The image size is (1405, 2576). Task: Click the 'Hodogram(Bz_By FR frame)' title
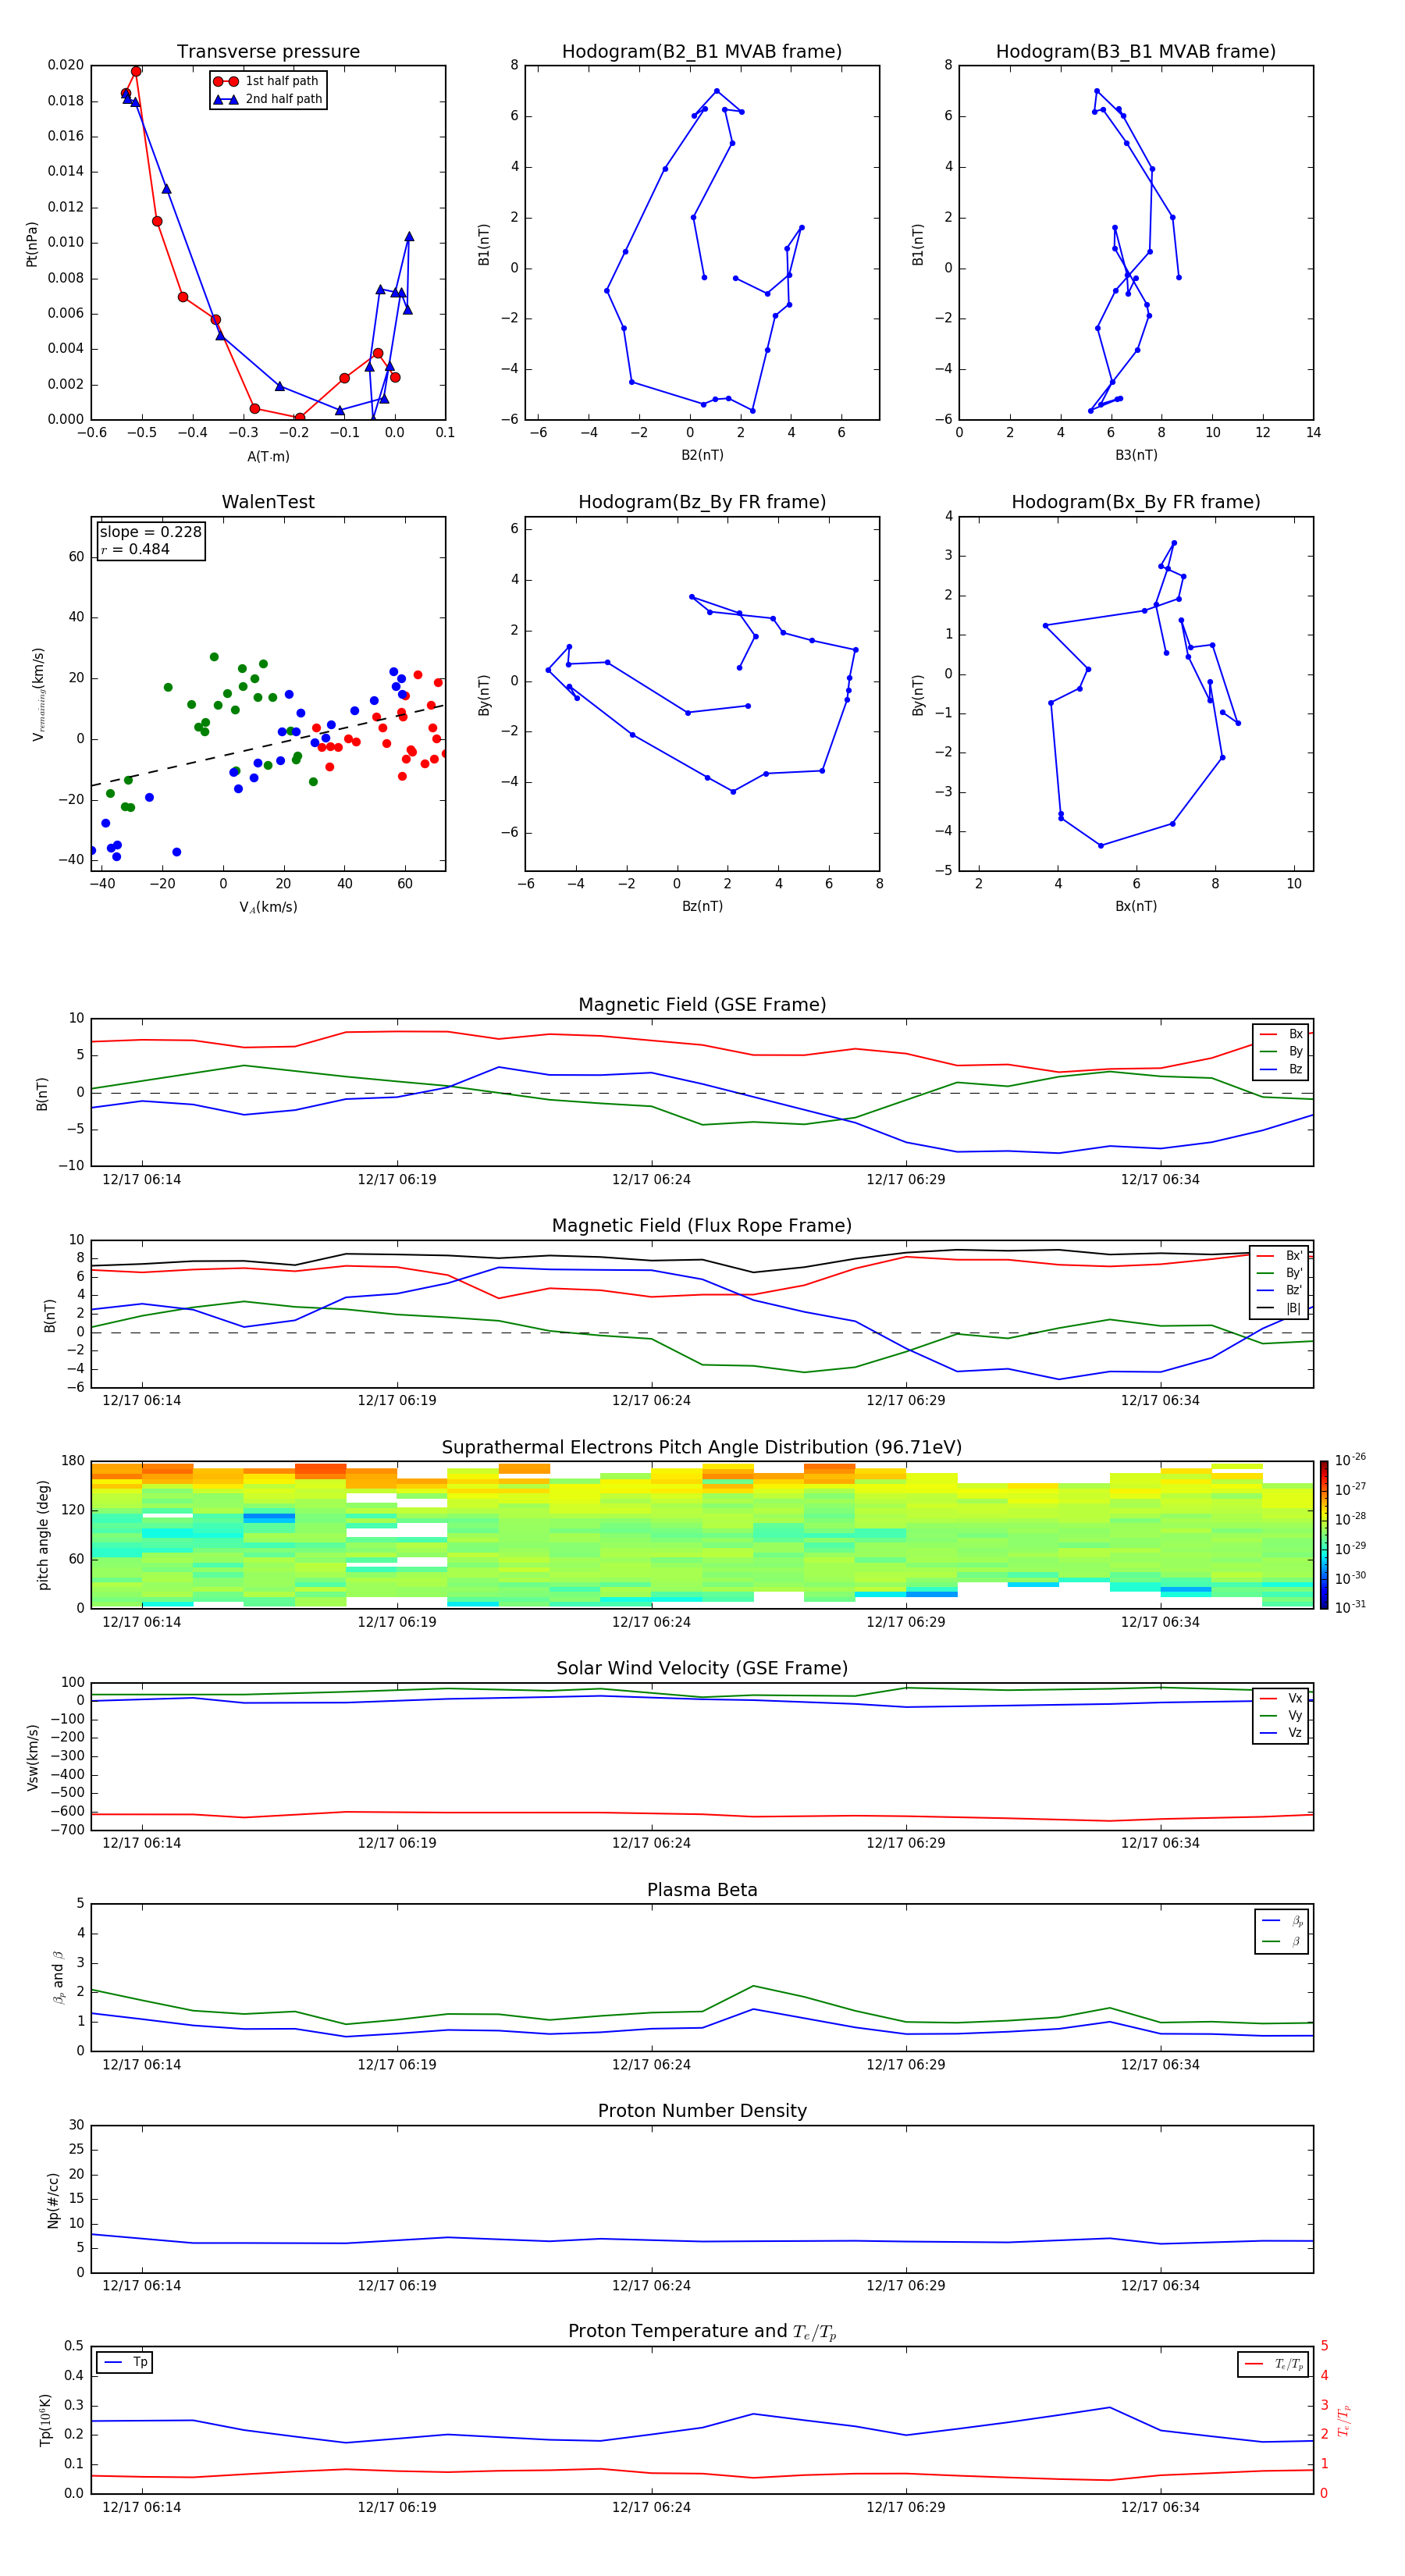click(x=702, y=502)
